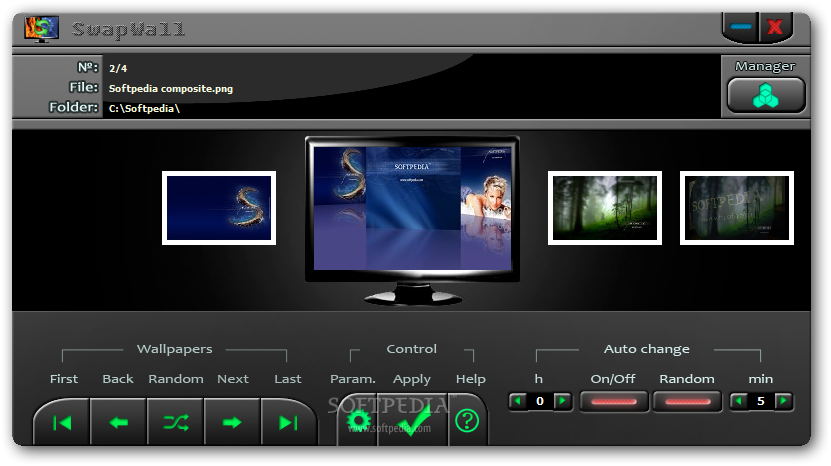Jump to the last wallpaper
The image size is (831, 466).
pos(289,423)
